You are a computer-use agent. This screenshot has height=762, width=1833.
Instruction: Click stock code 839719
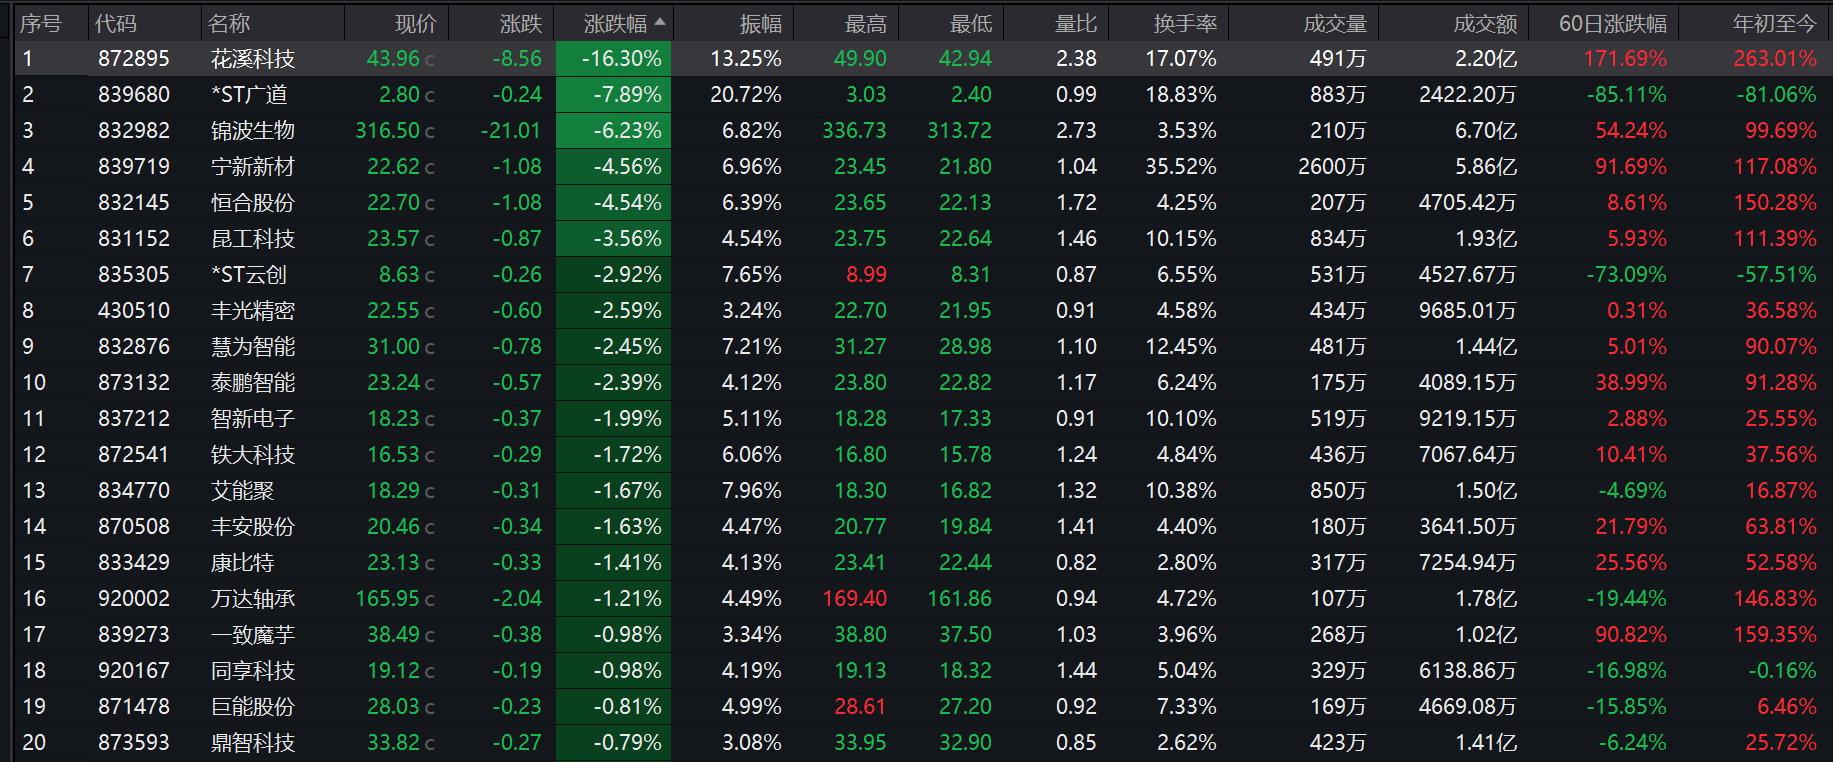click(x=134, y=167)
